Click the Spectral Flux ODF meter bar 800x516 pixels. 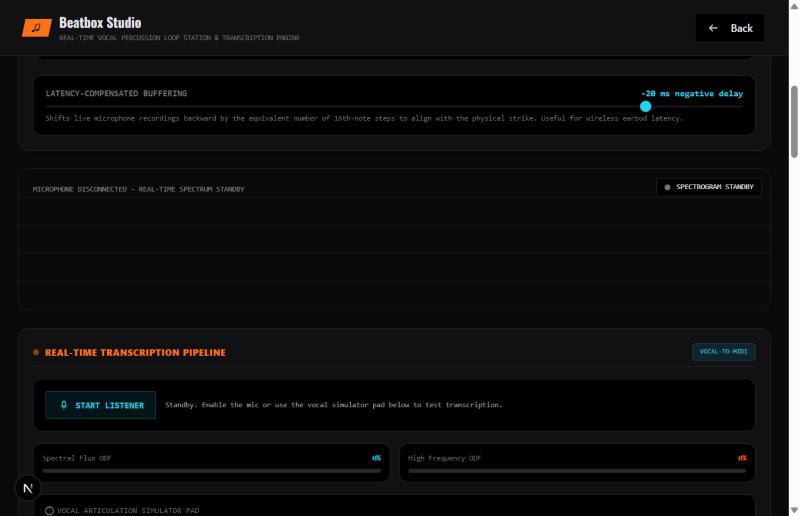pyautogui.click(x=212, y=471)
